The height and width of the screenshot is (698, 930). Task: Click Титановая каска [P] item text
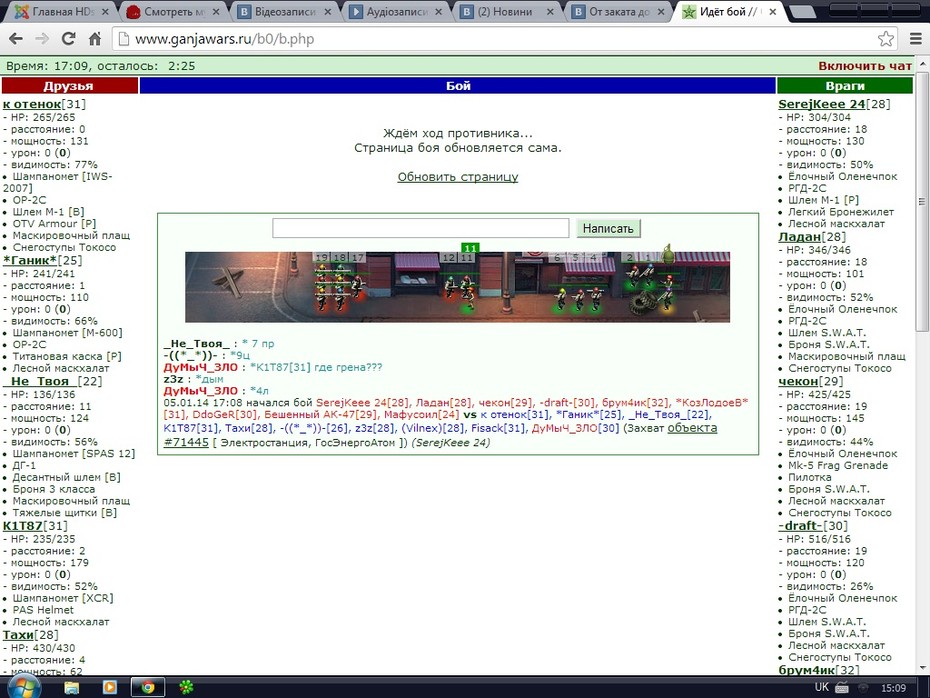(67, 356)
